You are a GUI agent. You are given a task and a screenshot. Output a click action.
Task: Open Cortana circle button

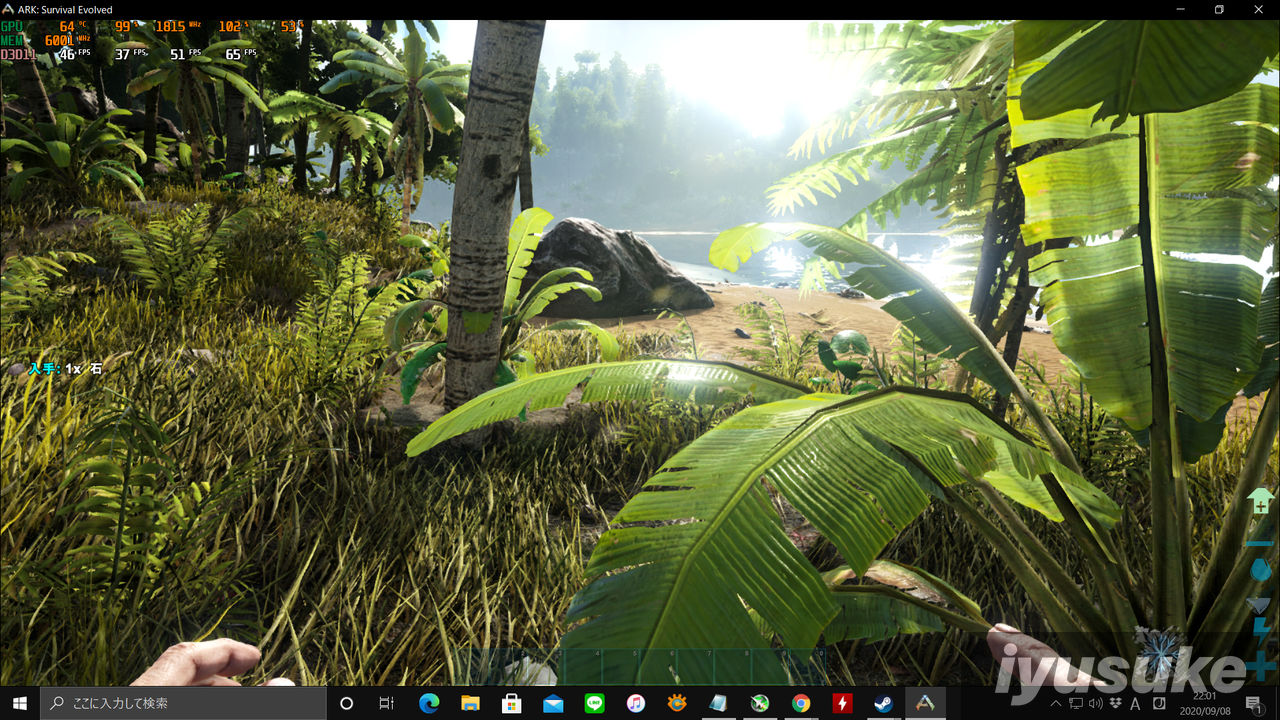[346, 703]
